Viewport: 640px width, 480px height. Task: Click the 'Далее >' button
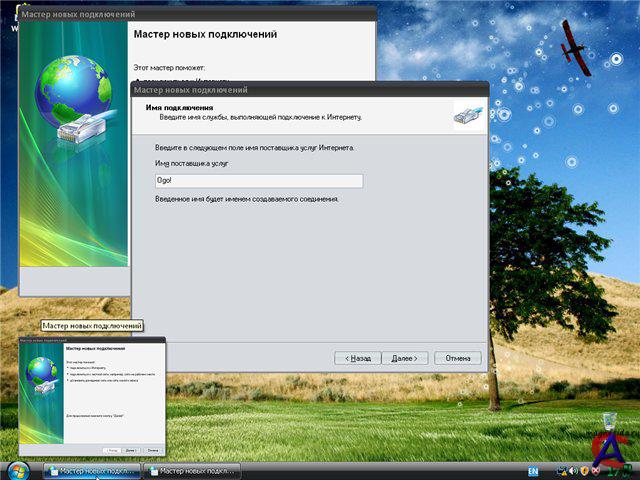pyautogui.click(x=406, y=357)
